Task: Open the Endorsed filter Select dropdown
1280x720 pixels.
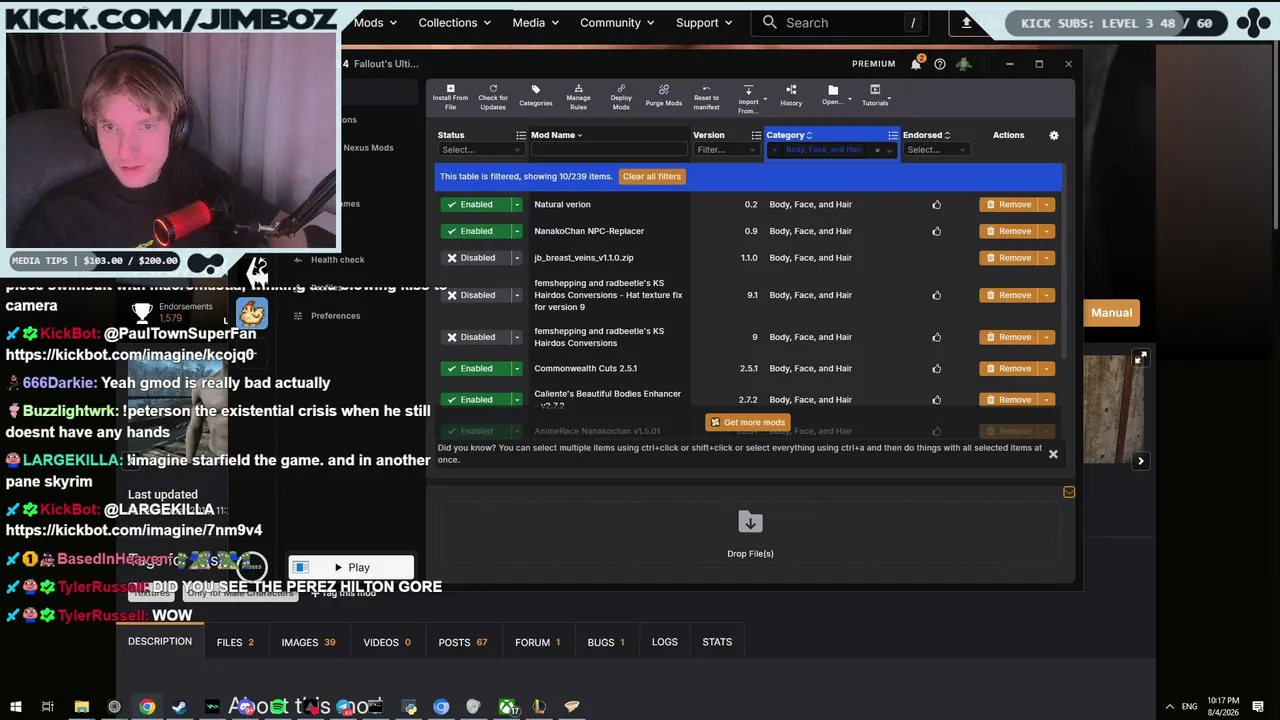Action: pyautogui.click(x=936, y=150)
